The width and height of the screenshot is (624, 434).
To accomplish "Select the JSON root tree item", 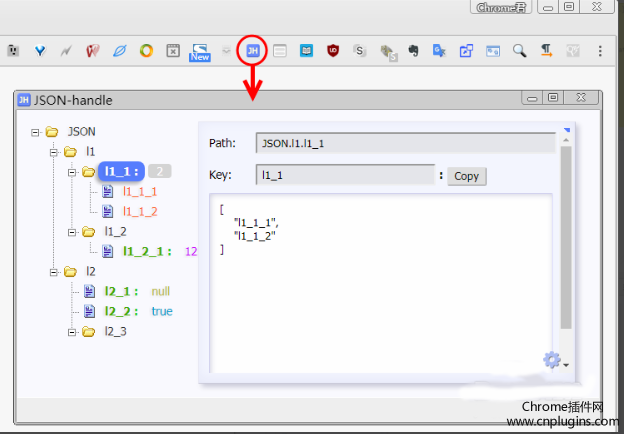I will (x=82, y=132).
